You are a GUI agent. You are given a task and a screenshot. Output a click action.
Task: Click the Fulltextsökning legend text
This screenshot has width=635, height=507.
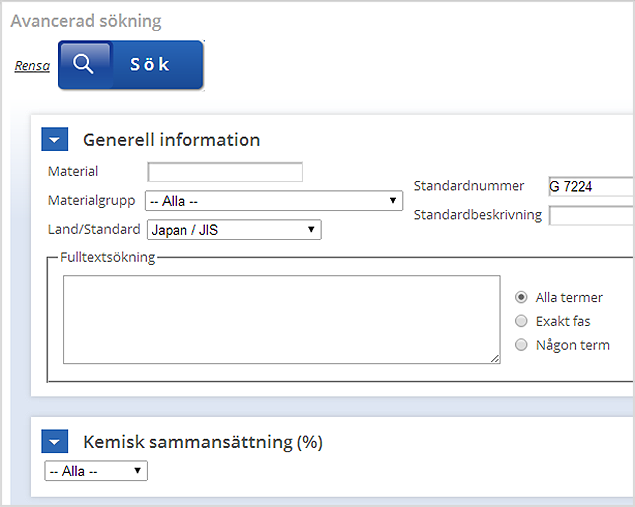(x=108, y=257)
